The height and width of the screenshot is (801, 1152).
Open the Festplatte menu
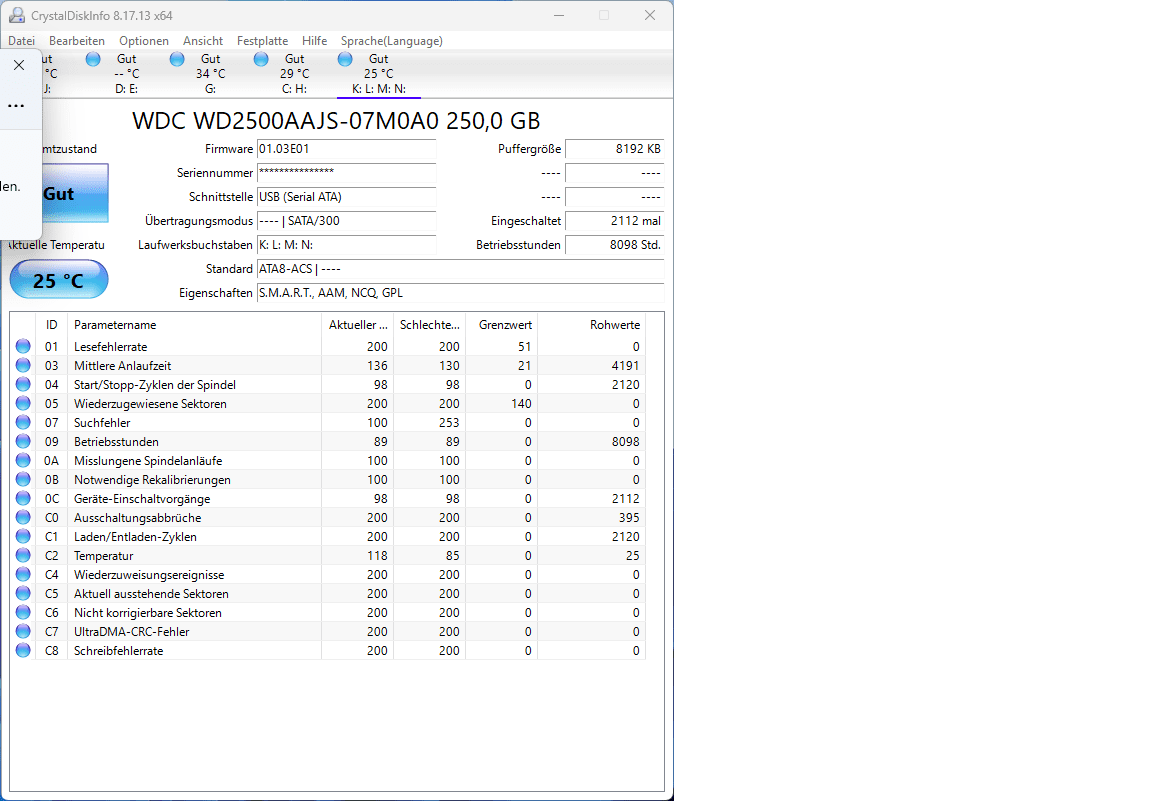pyautogui.click(x=262, y=41)
